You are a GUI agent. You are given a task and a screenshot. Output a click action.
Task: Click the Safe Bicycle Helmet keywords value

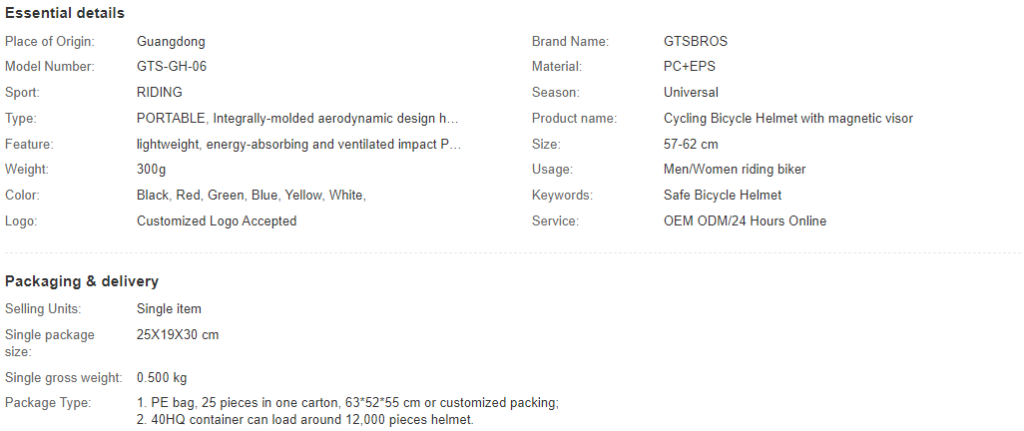click(722, 195)
